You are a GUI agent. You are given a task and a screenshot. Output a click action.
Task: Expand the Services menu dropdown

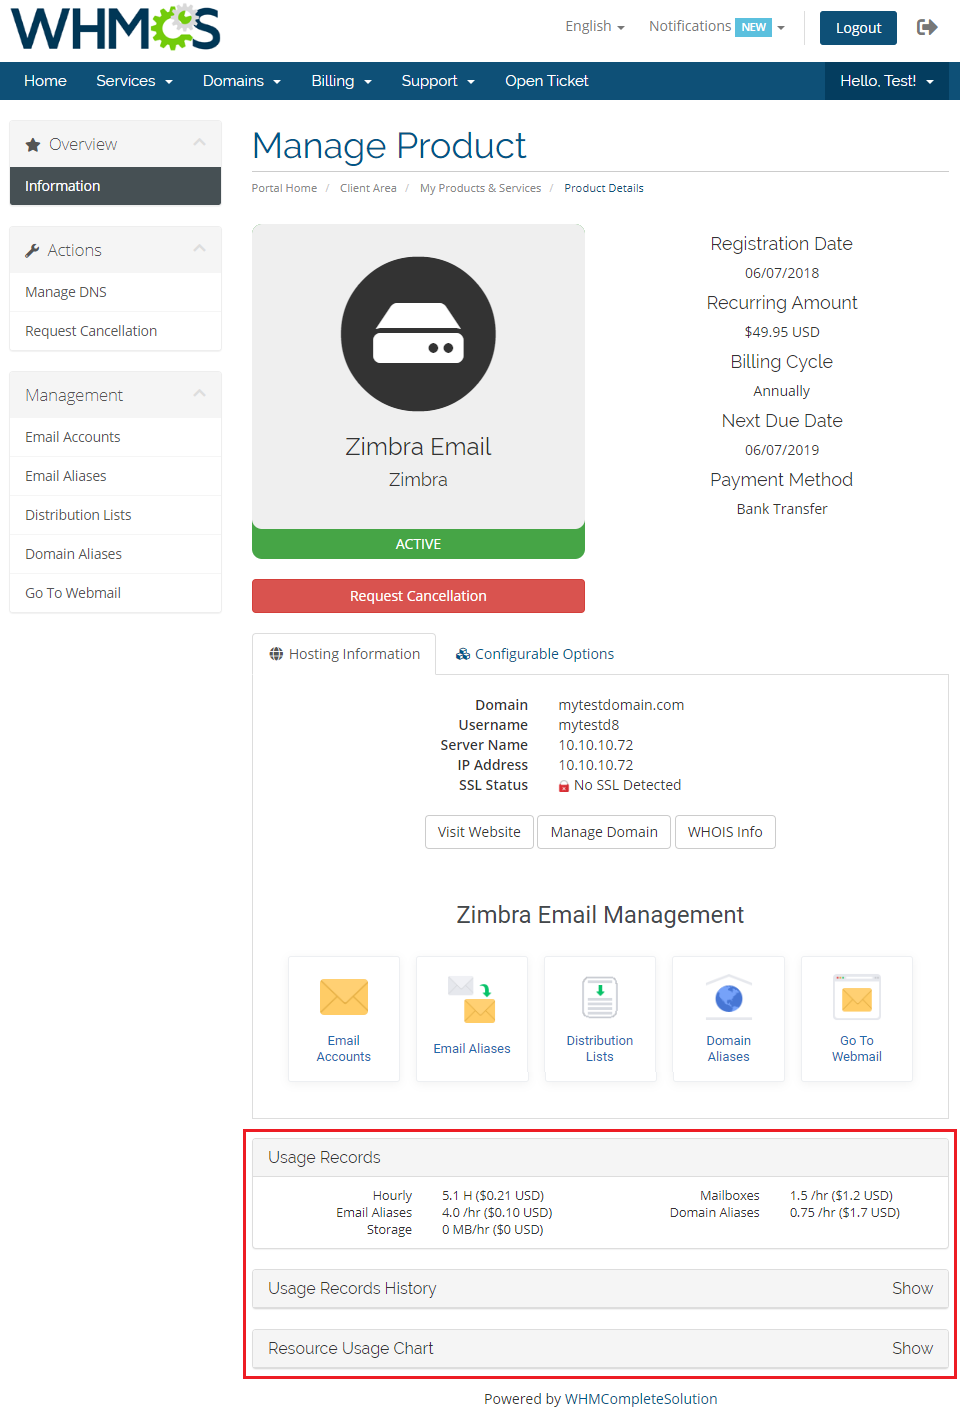coord(134,81)
